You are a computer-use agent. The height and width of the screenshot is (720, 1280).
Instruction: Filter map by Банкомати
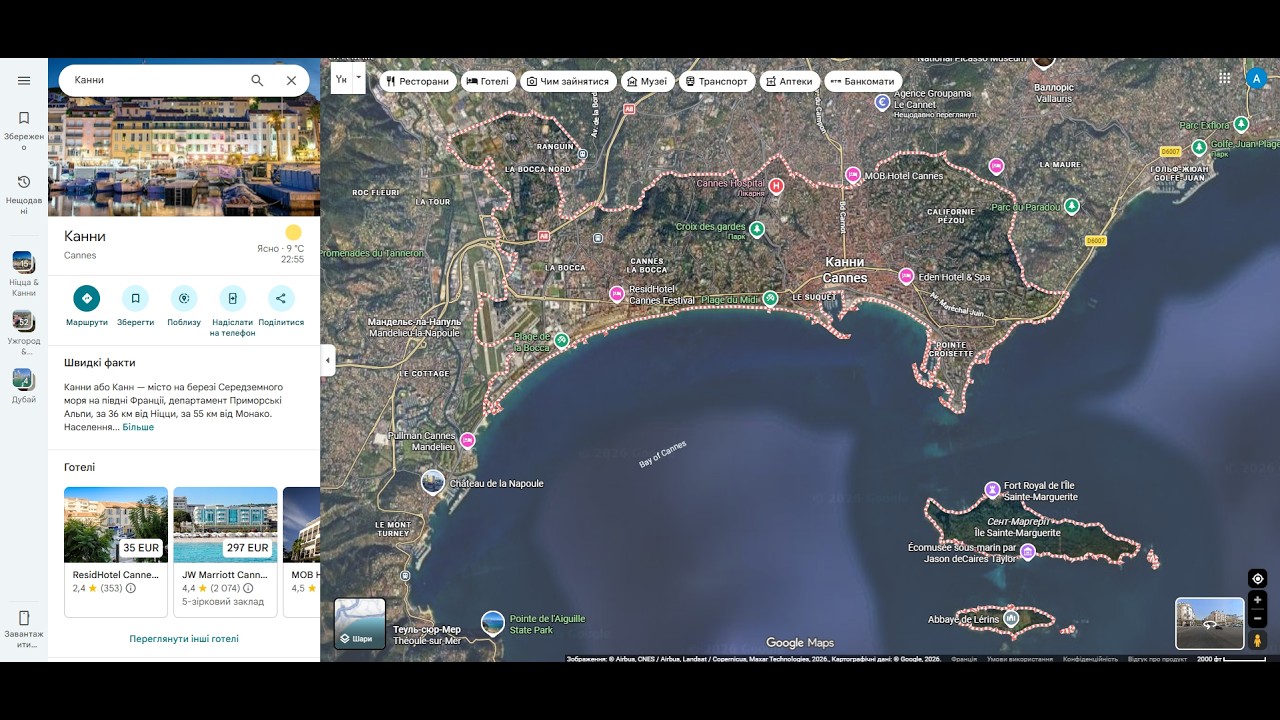[863, 81]
